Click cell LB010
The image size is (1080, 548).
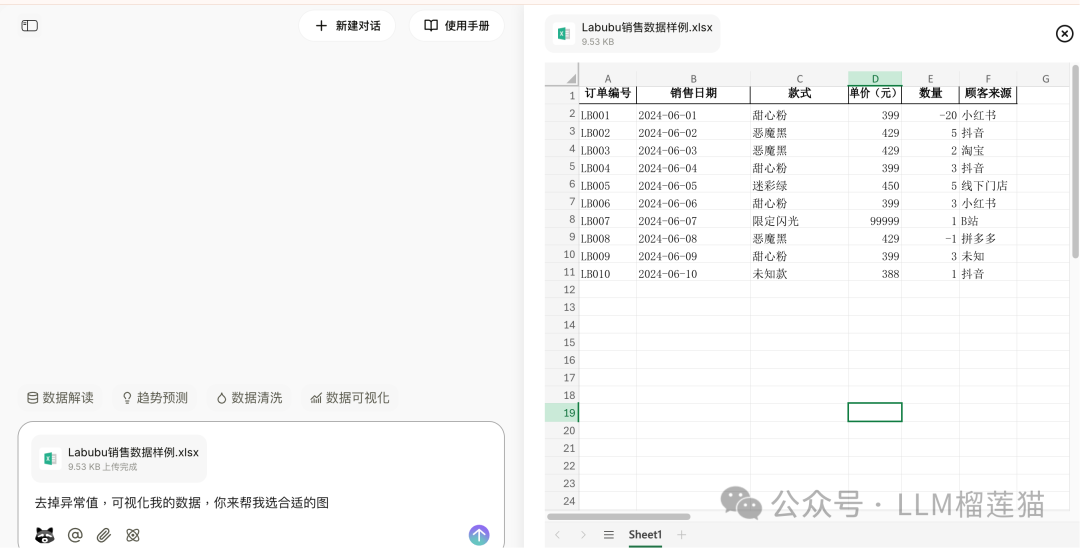(x=608, y=274)
